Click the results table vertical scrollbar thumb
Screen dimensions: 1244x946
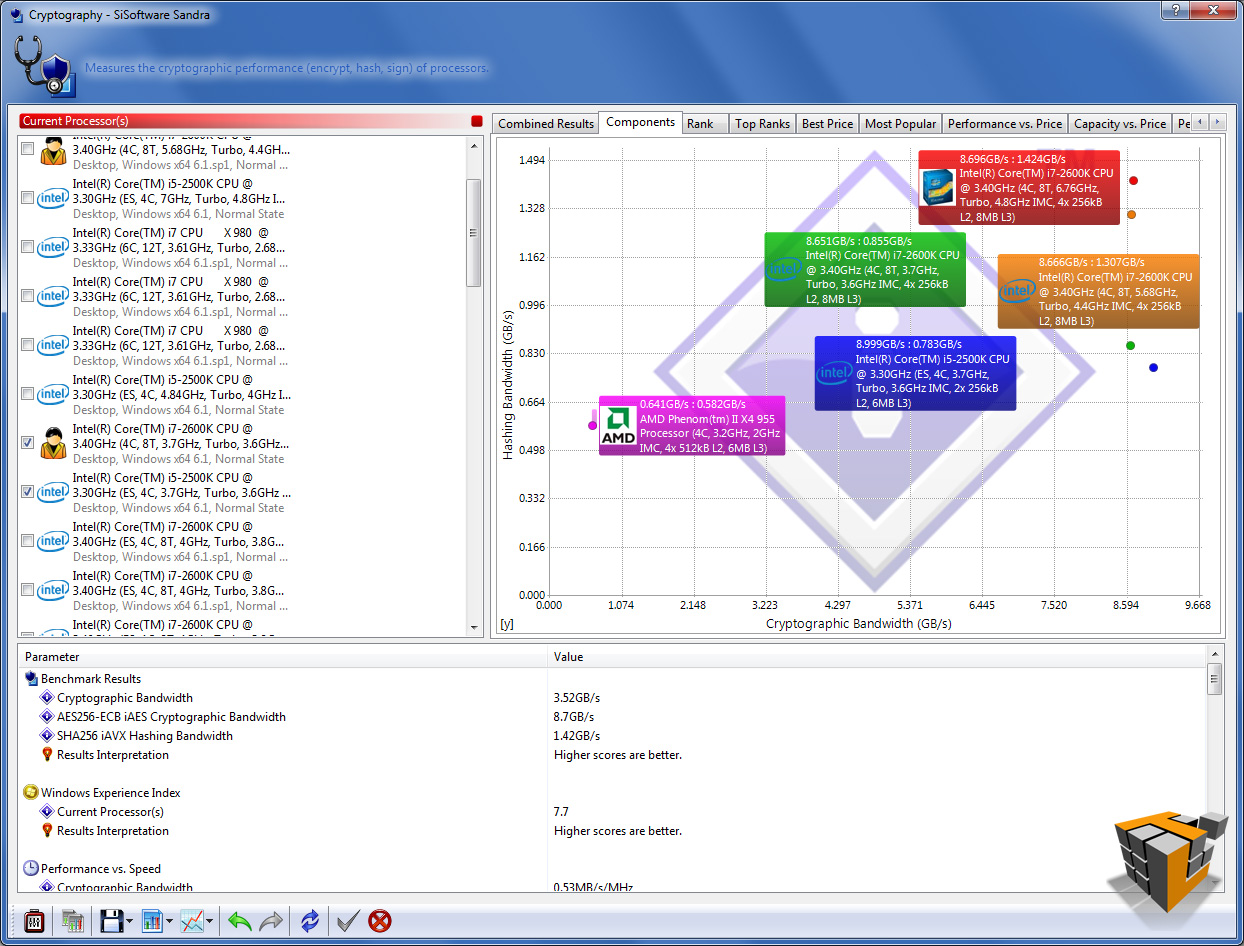tap(1215, 679)
